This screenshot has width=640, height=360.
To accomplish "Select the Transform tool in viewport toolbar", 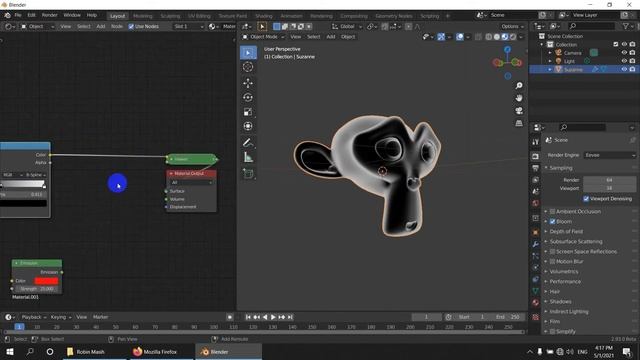I will [248, 126].
